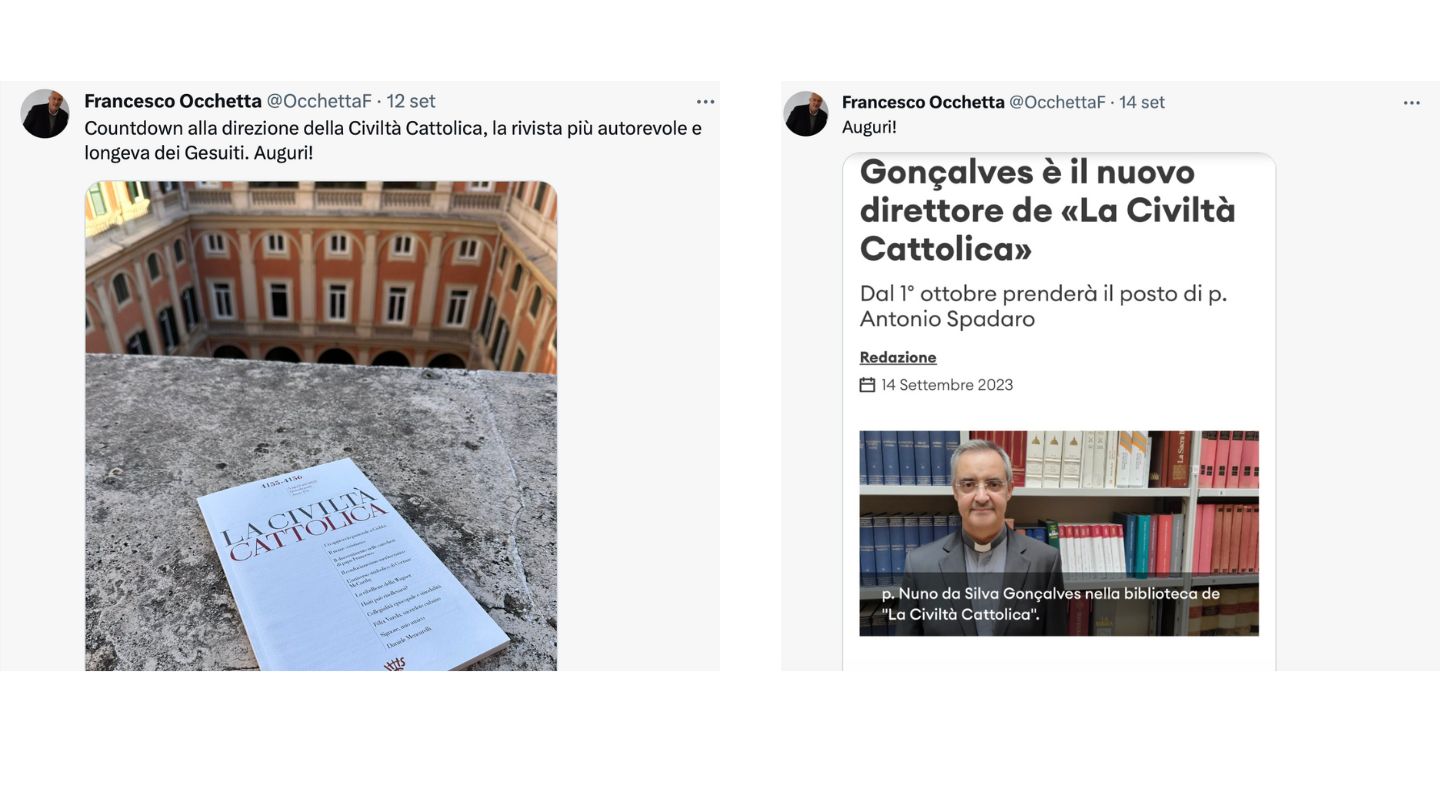Click the subtitle about p. Antonio Spadaro
The width and height of the screenshot is (1440, 810).
(x=1043, y=306)
